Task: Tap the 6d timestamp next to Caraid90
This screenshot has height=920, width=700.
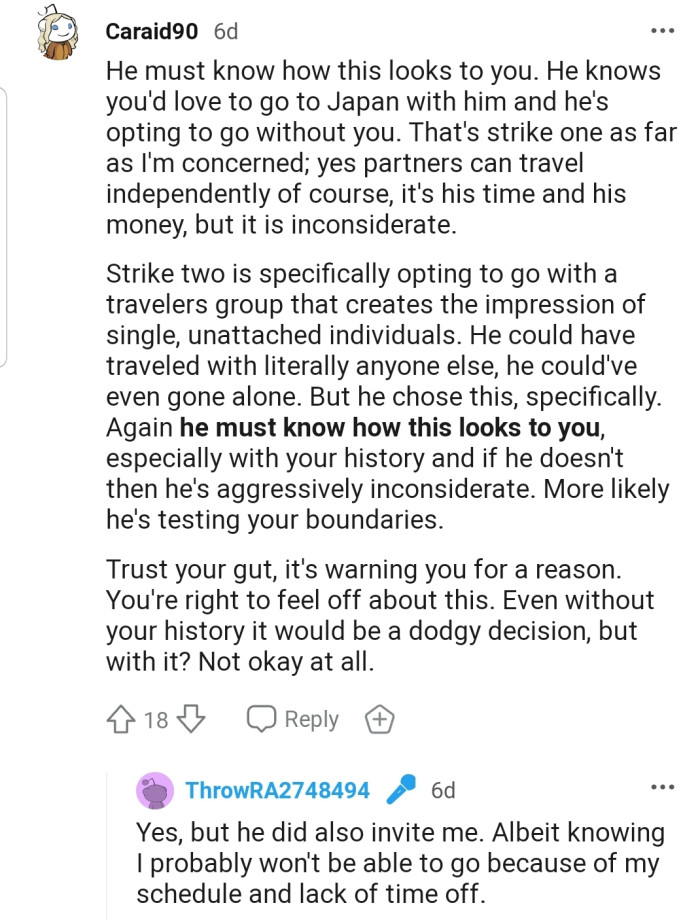Action: click(x=226, y=31)
